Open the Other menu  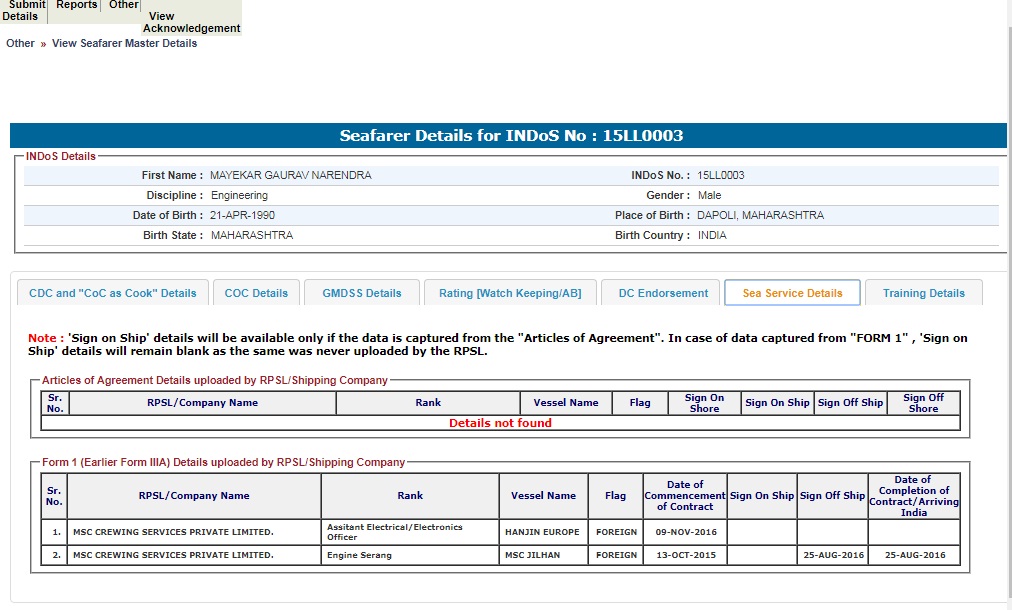(124, 6)
